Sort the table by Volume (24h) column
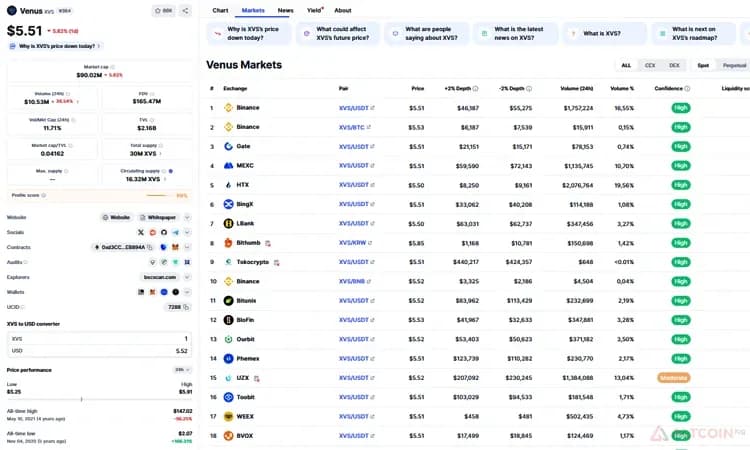This screenshot has width=750, height=450. click(x=576, y=88)
